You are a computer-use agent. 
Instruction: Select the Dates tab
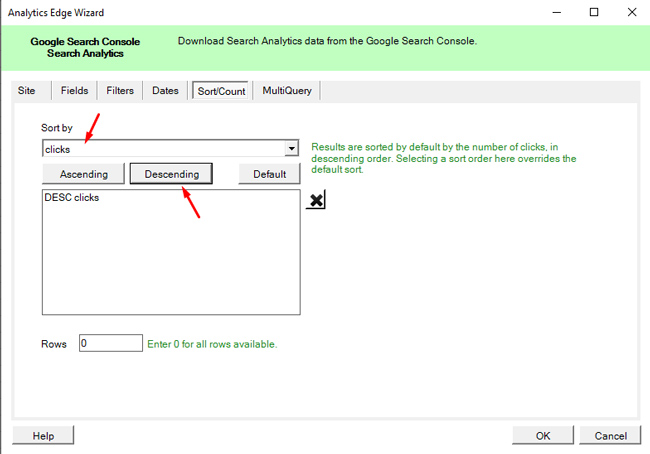165,91
